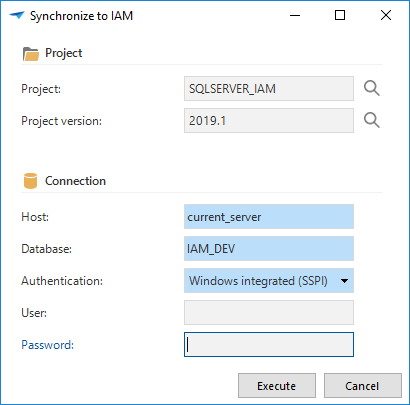Screen dimensions: 410x405
Task: Click the database cylinder icon beside Connection
Action: point(30,181)
